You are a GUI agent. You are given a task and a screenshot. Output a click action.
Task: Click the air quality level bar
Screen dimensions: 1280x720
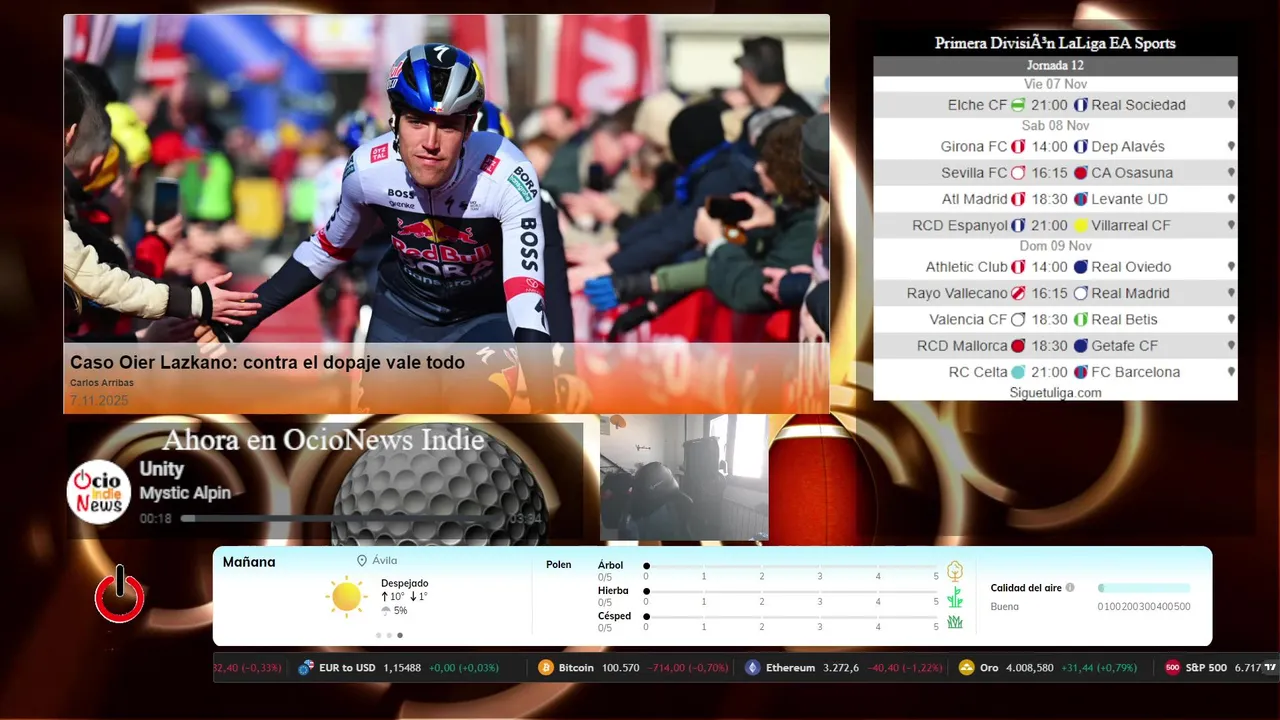(x=1144, y=588)
